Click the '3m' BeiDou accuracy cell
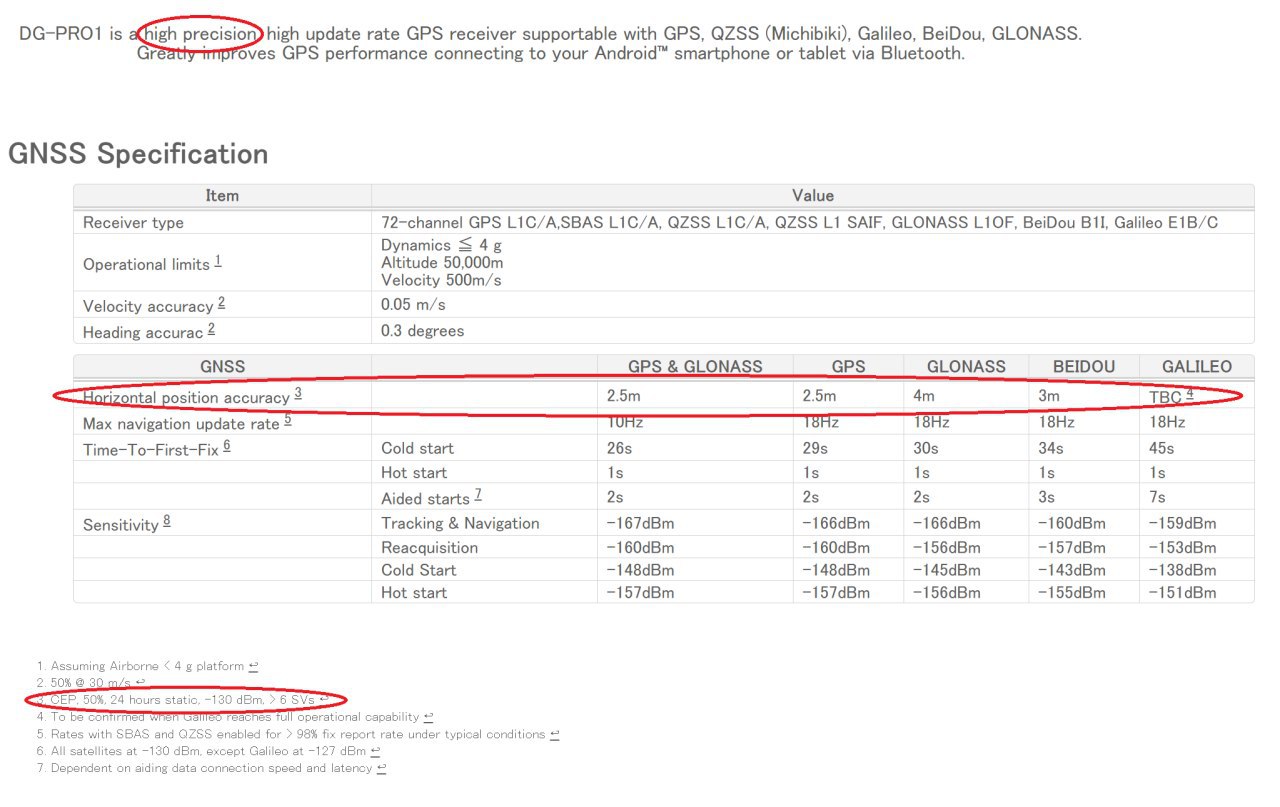 click(1048, 397)
